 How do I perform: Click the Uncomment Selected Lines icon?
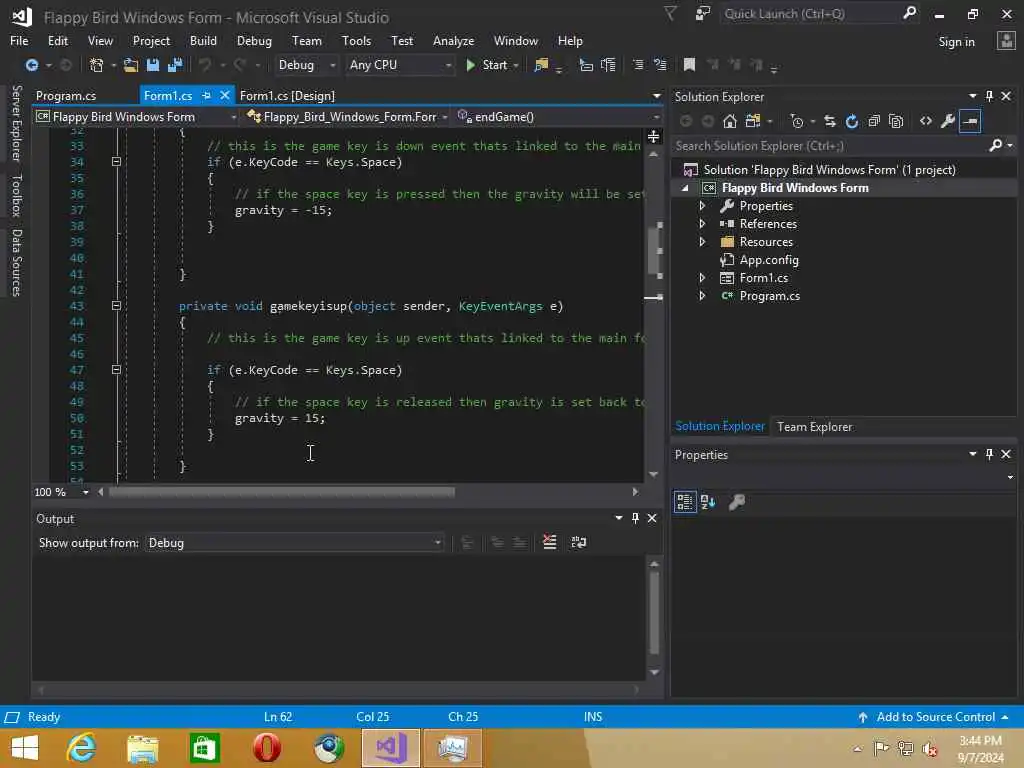660,65
